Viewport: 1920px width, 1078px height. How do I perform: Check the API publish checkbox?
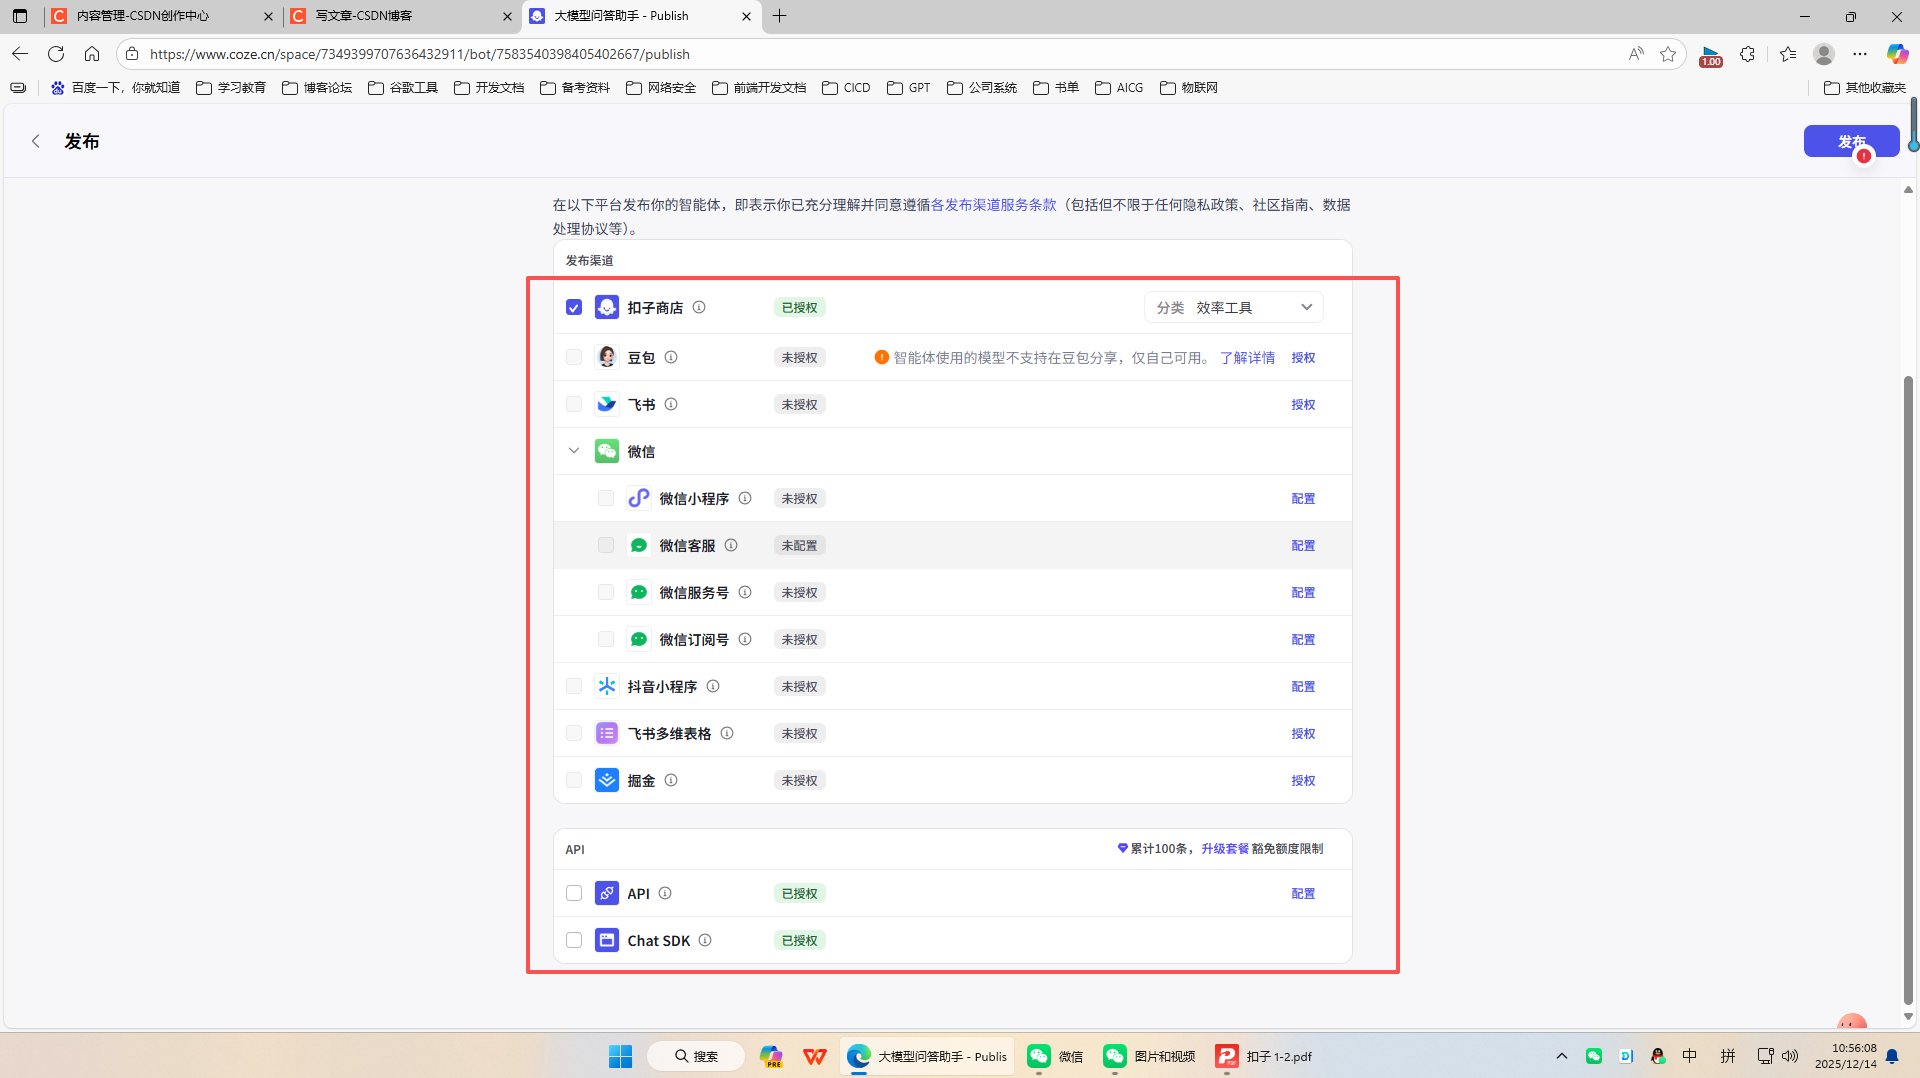[574, 893]
